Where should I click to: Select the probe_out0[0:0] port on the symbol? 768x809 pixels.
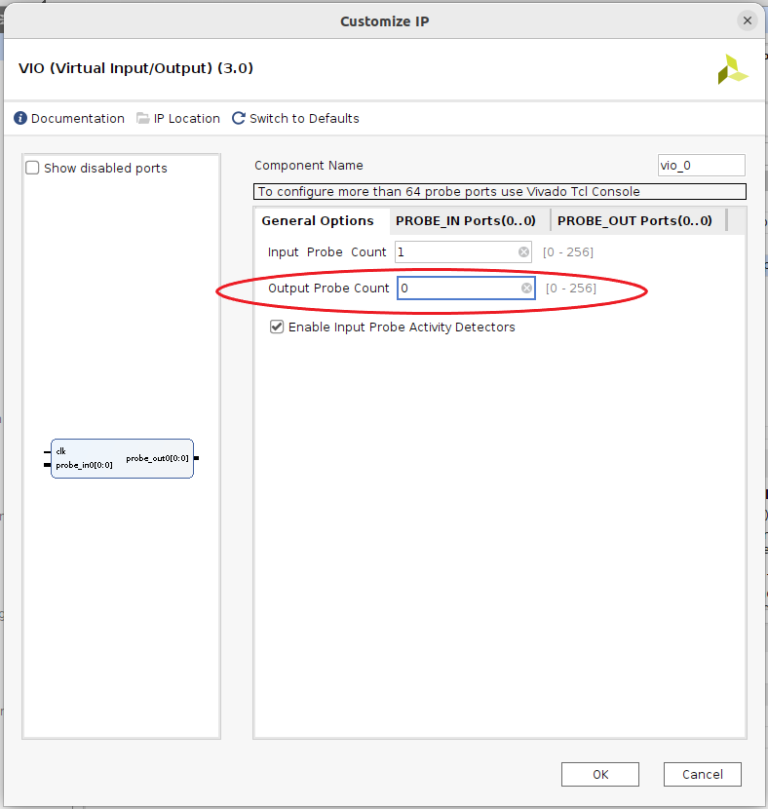(x=158, y=458)
